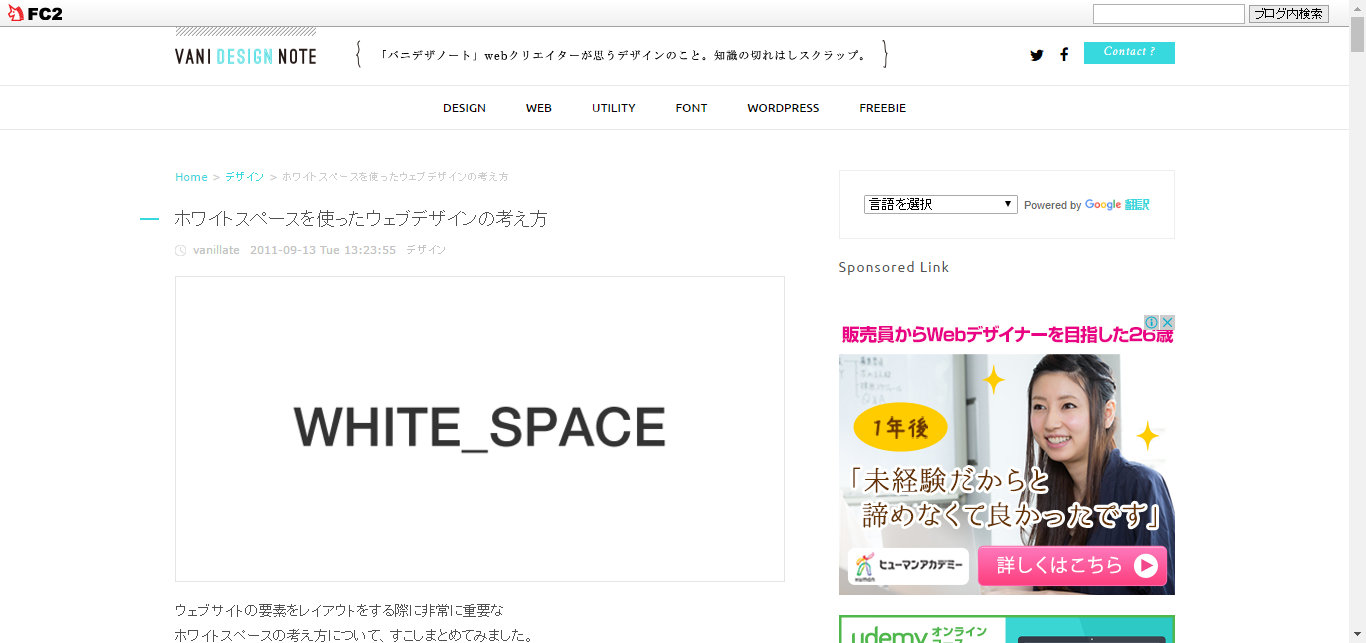Click the ブログ内検索 search button
This screenshot has width=1366, height=643.
pyautogui.click(x=1289, y=14)
